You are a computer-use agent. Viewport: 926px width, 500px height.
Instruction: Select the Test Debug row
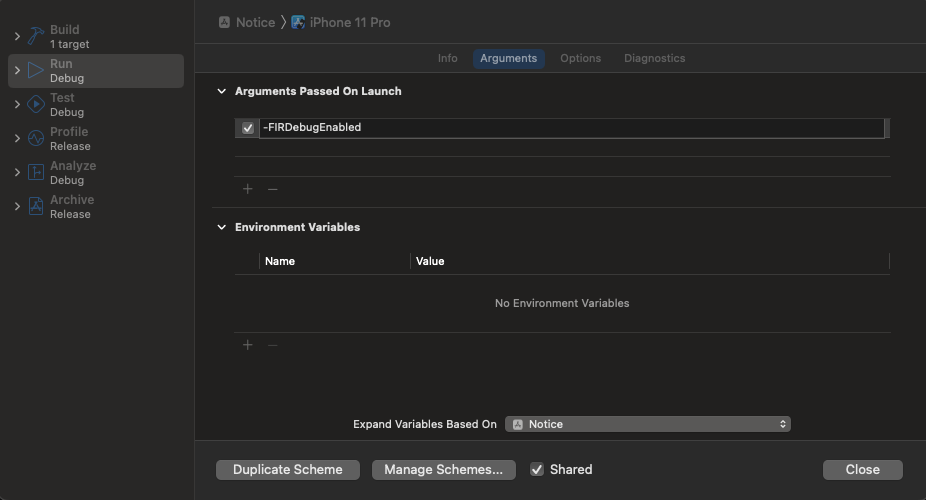coord(96,104)
